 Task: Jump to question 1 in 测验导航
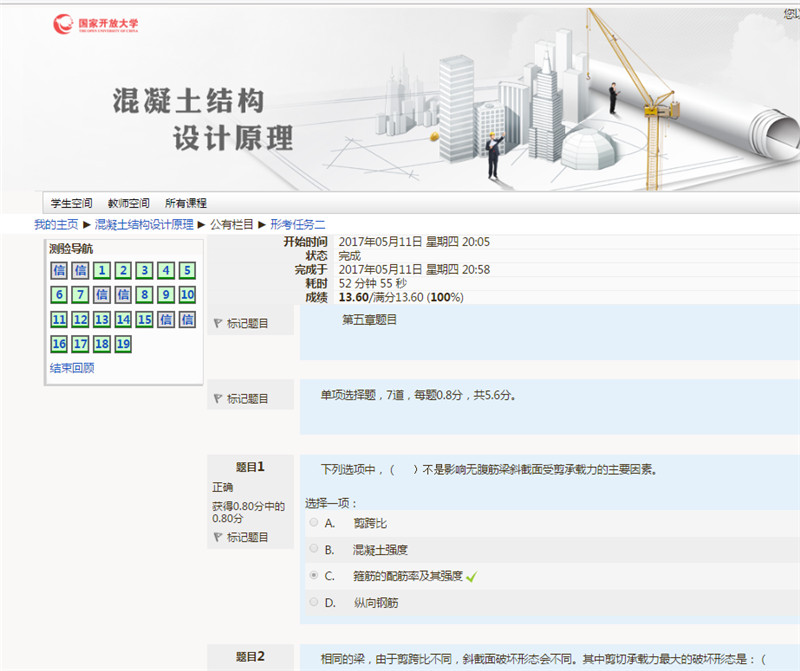point(101,271)
